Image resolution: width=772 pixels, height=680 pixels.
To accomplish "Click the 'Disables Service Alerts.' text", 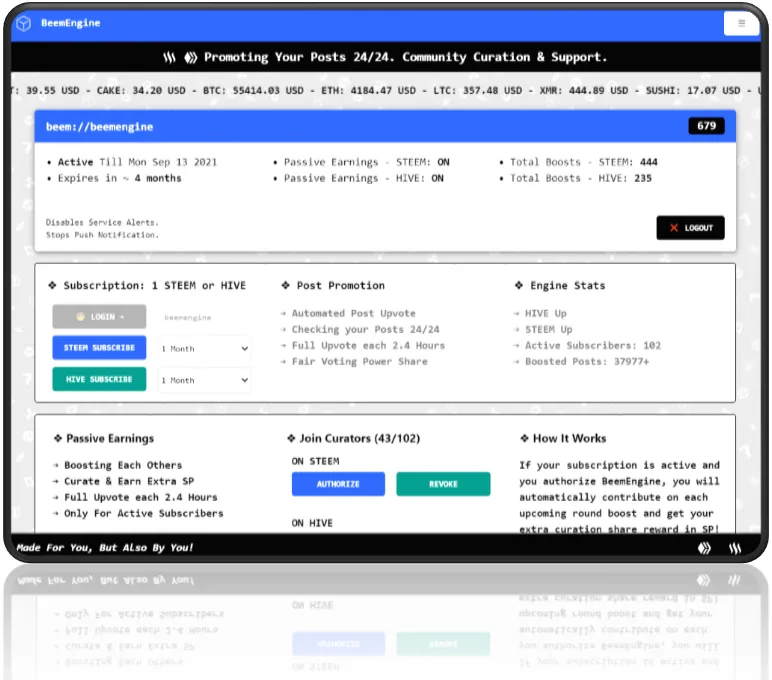I will [102, 223].
